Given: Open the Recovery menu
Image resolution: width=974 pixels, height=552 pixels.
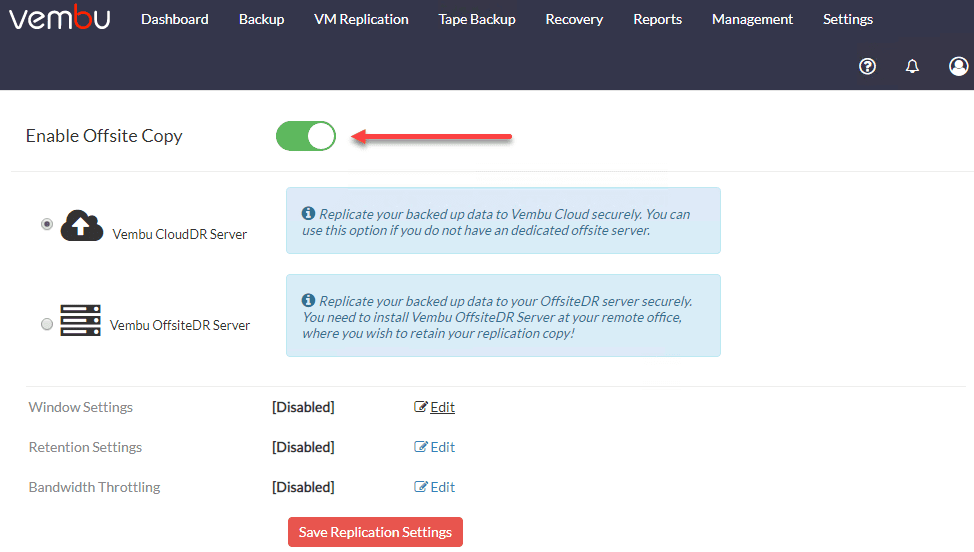Looking at the screenshot, I should click(574, 19).
